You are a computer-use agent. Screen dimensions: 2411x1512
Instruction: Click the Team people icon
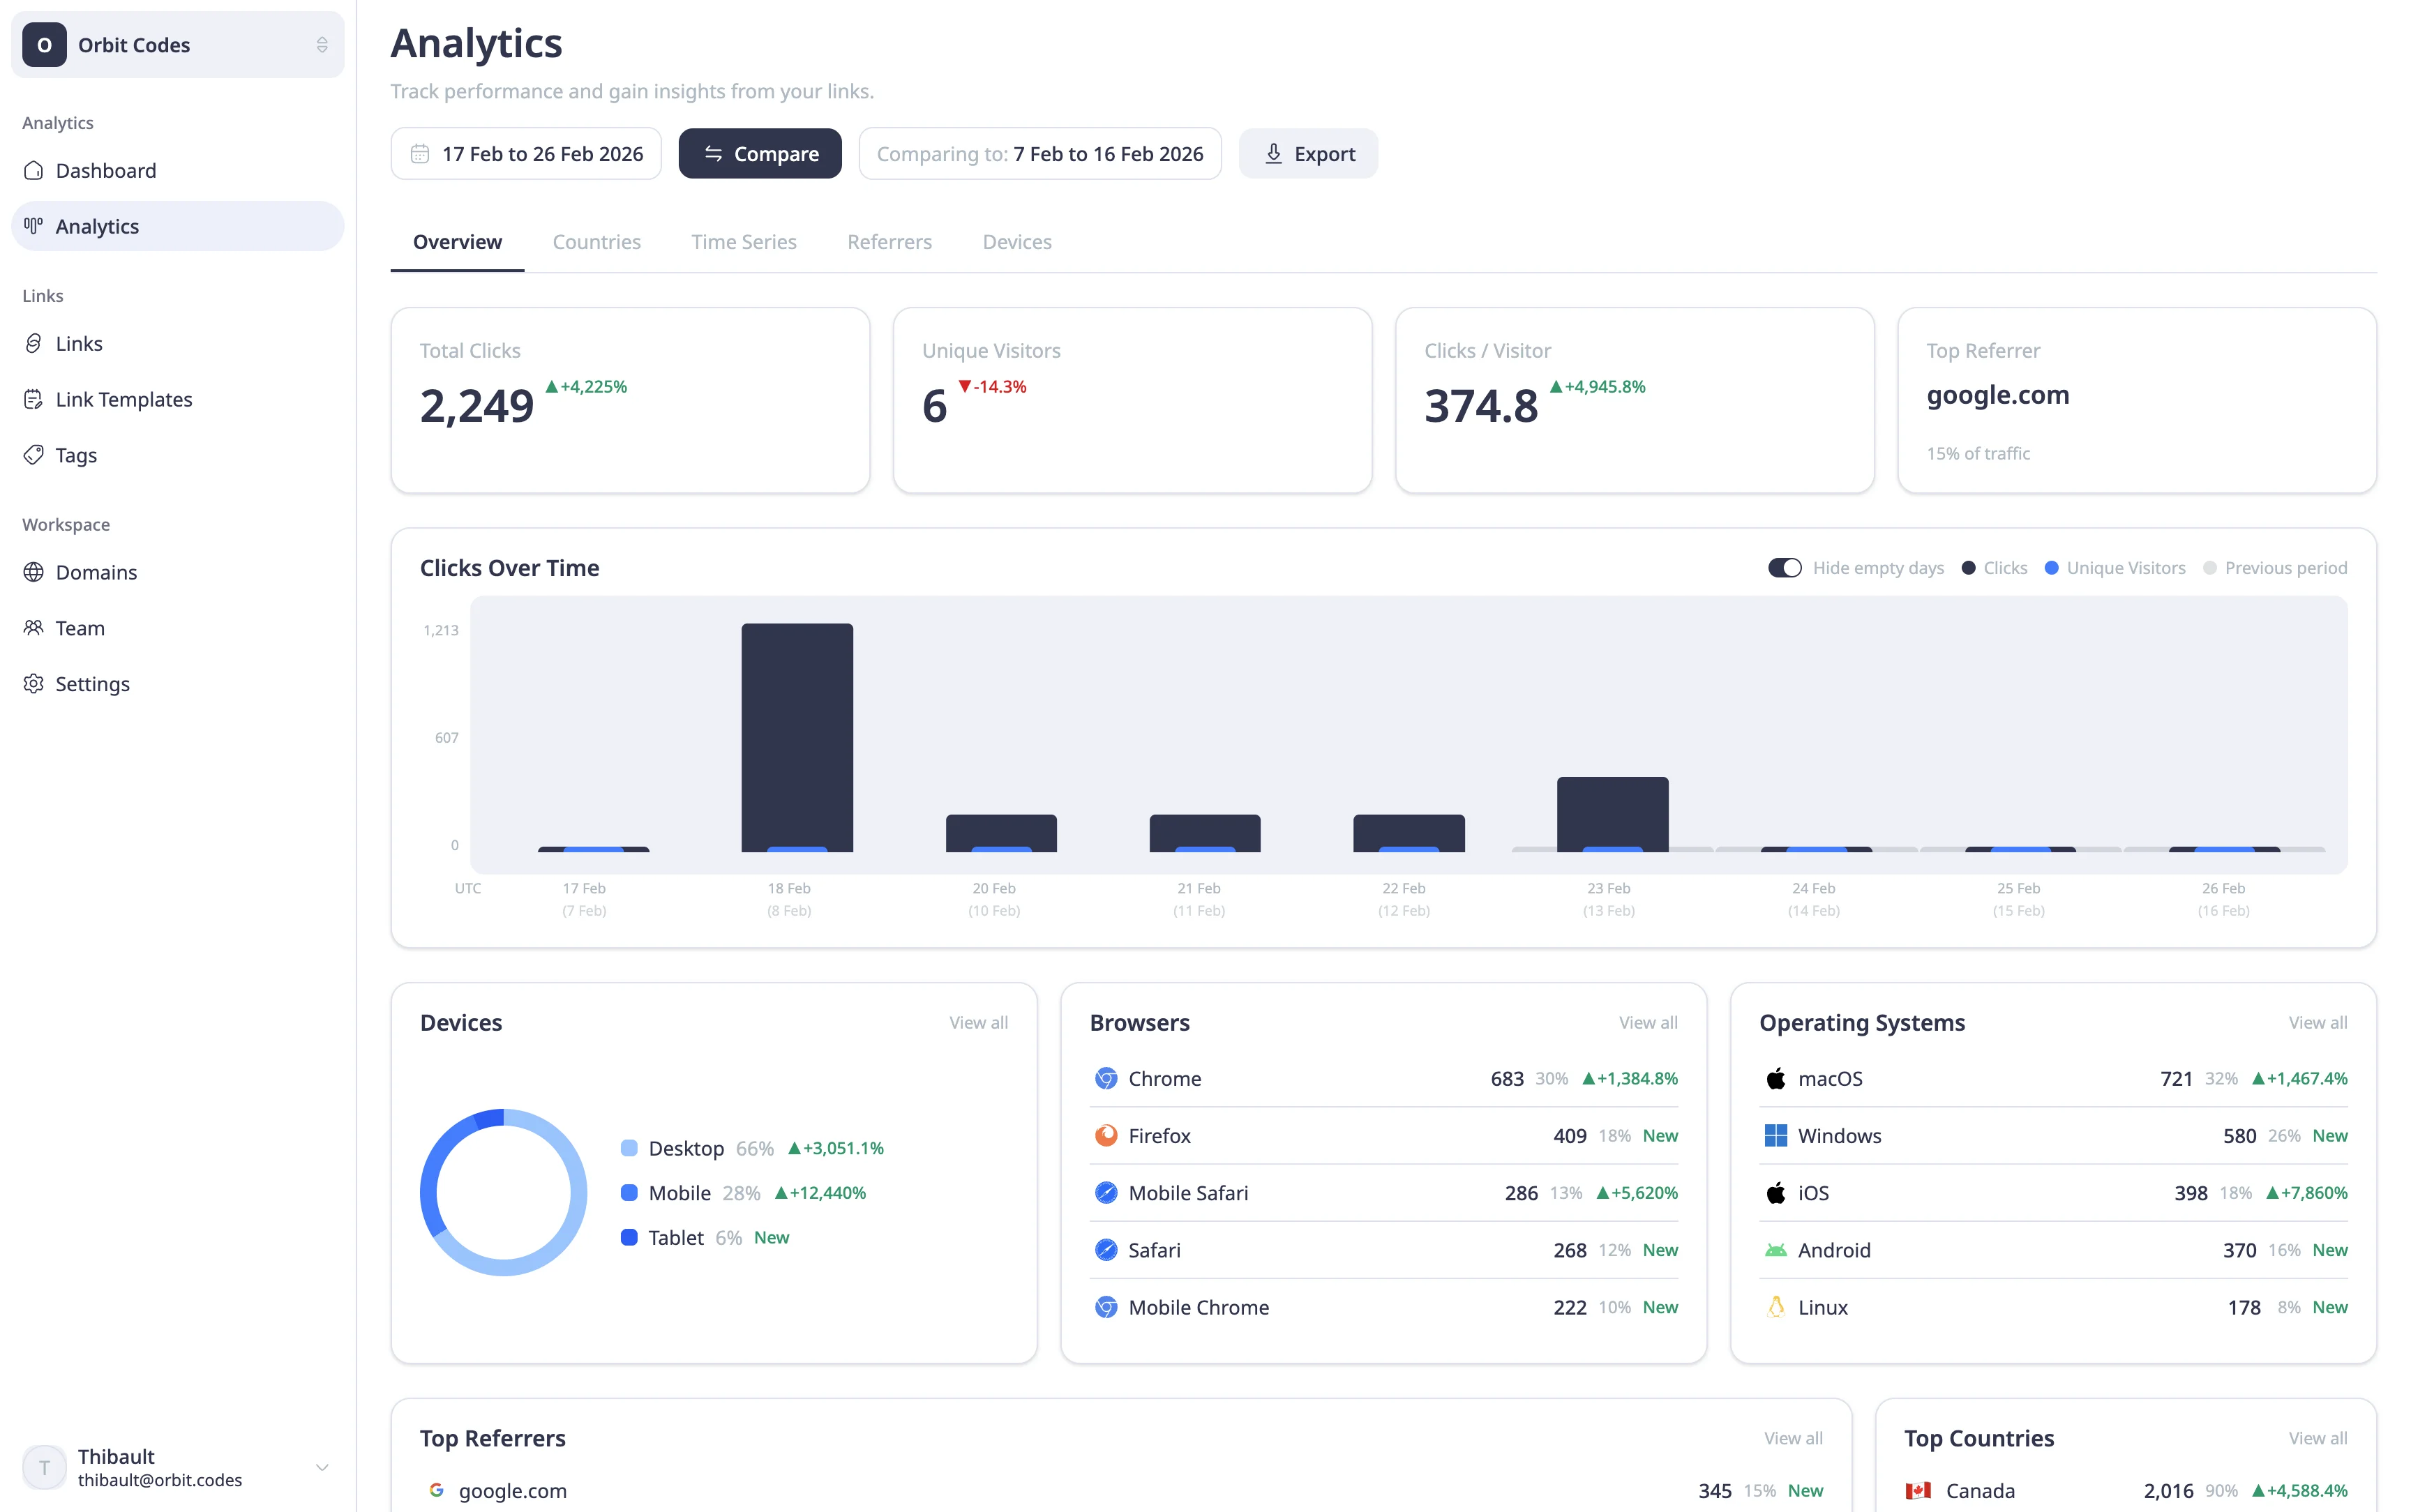34,628
